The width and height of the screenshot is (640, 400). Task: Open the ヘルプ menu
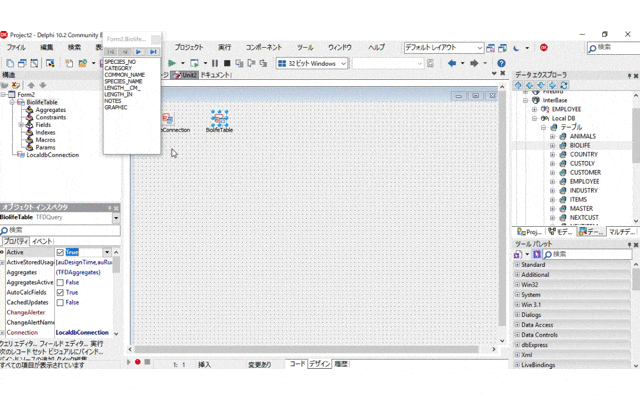(376, 48)
